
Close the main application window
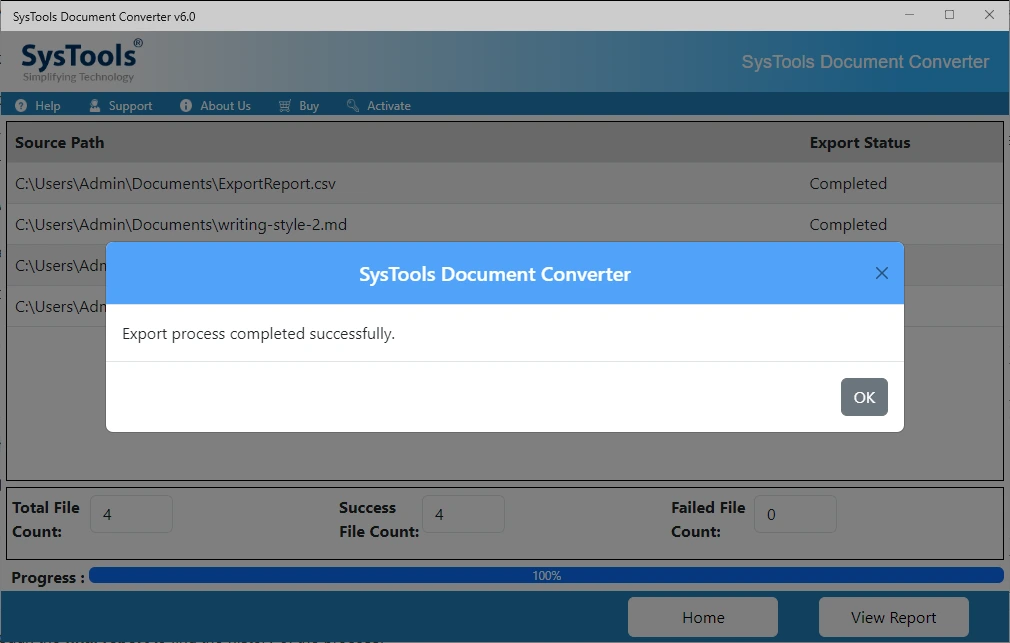[x=989, y=15]
